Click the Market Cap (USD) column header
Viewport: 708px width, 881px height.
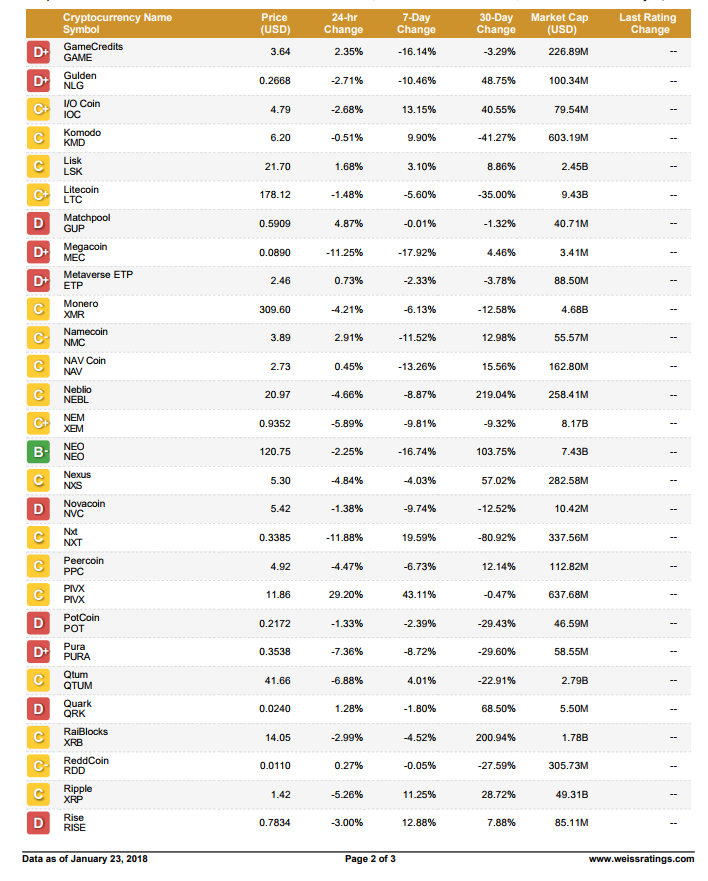[560, 24]
